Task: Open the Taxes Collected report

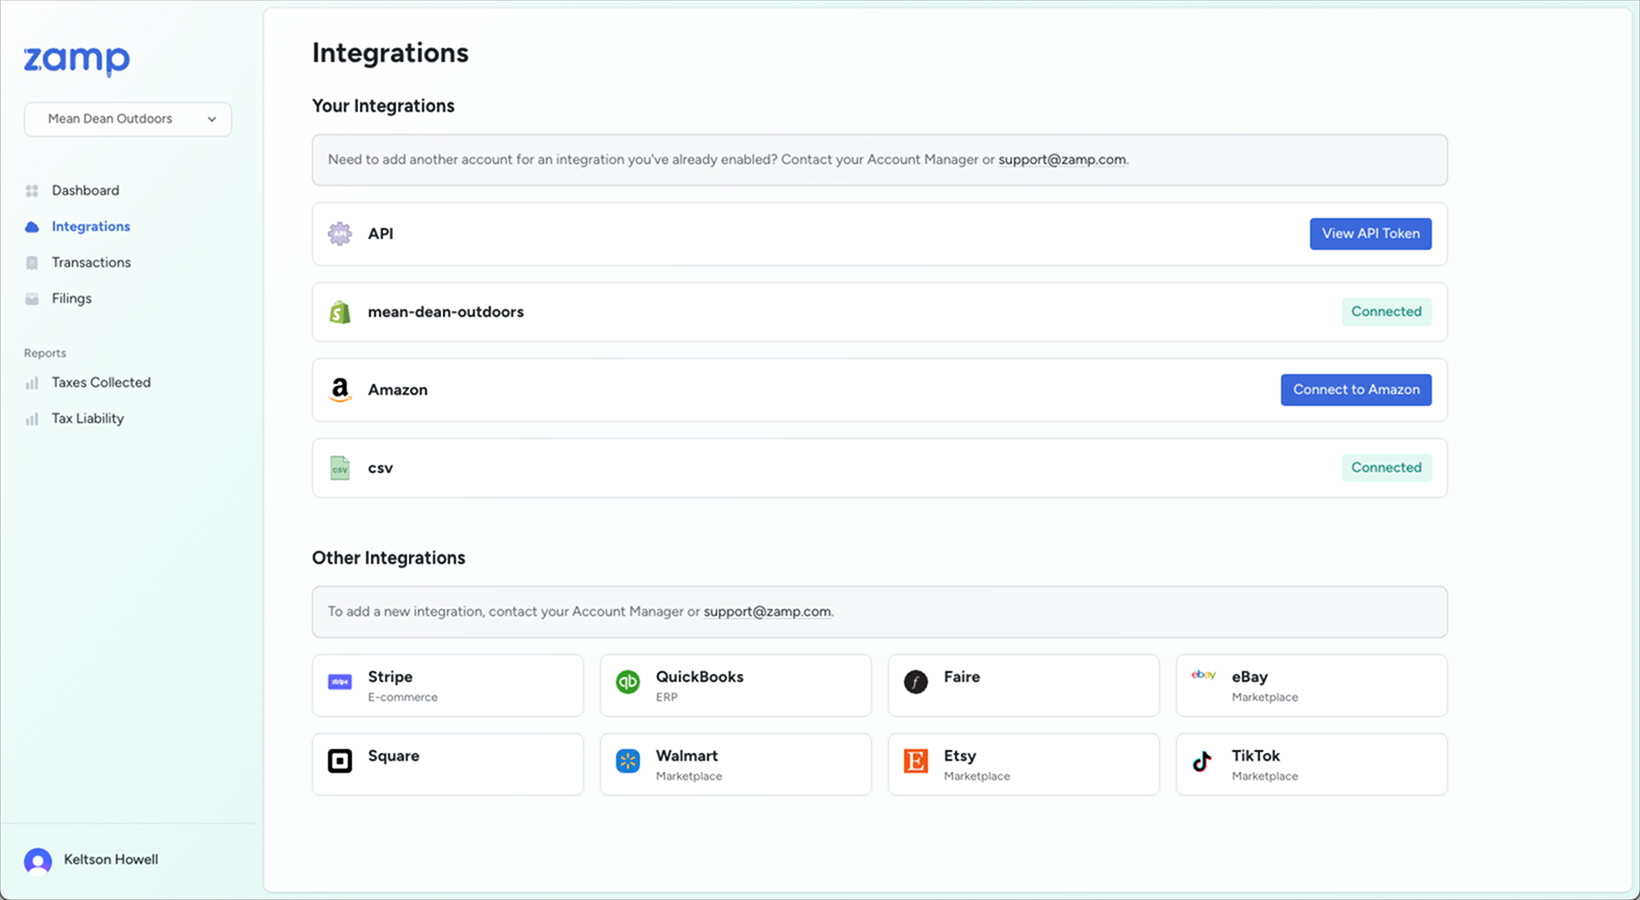Action: click(101, 382)
